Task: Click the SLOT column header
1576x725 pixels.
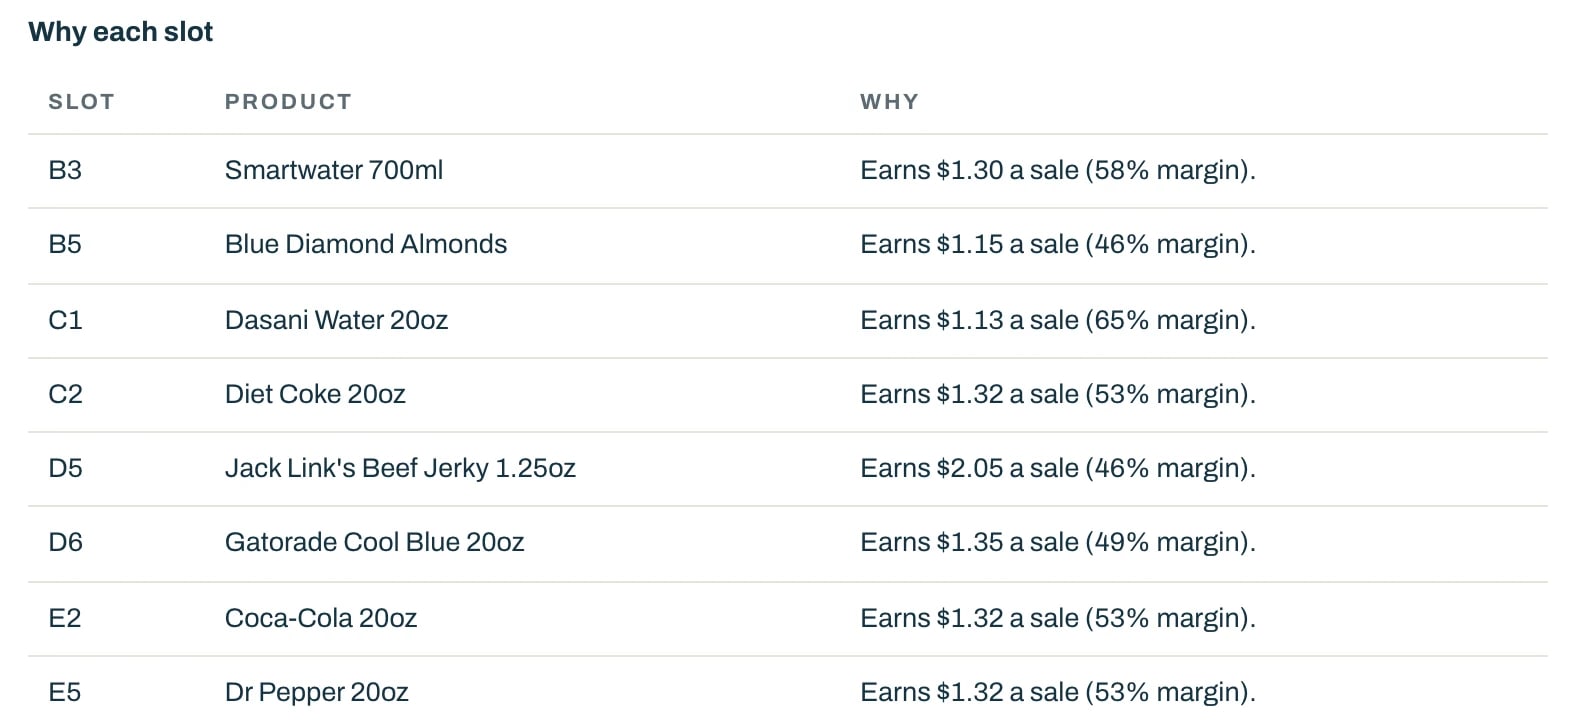Action: point(81,102)
